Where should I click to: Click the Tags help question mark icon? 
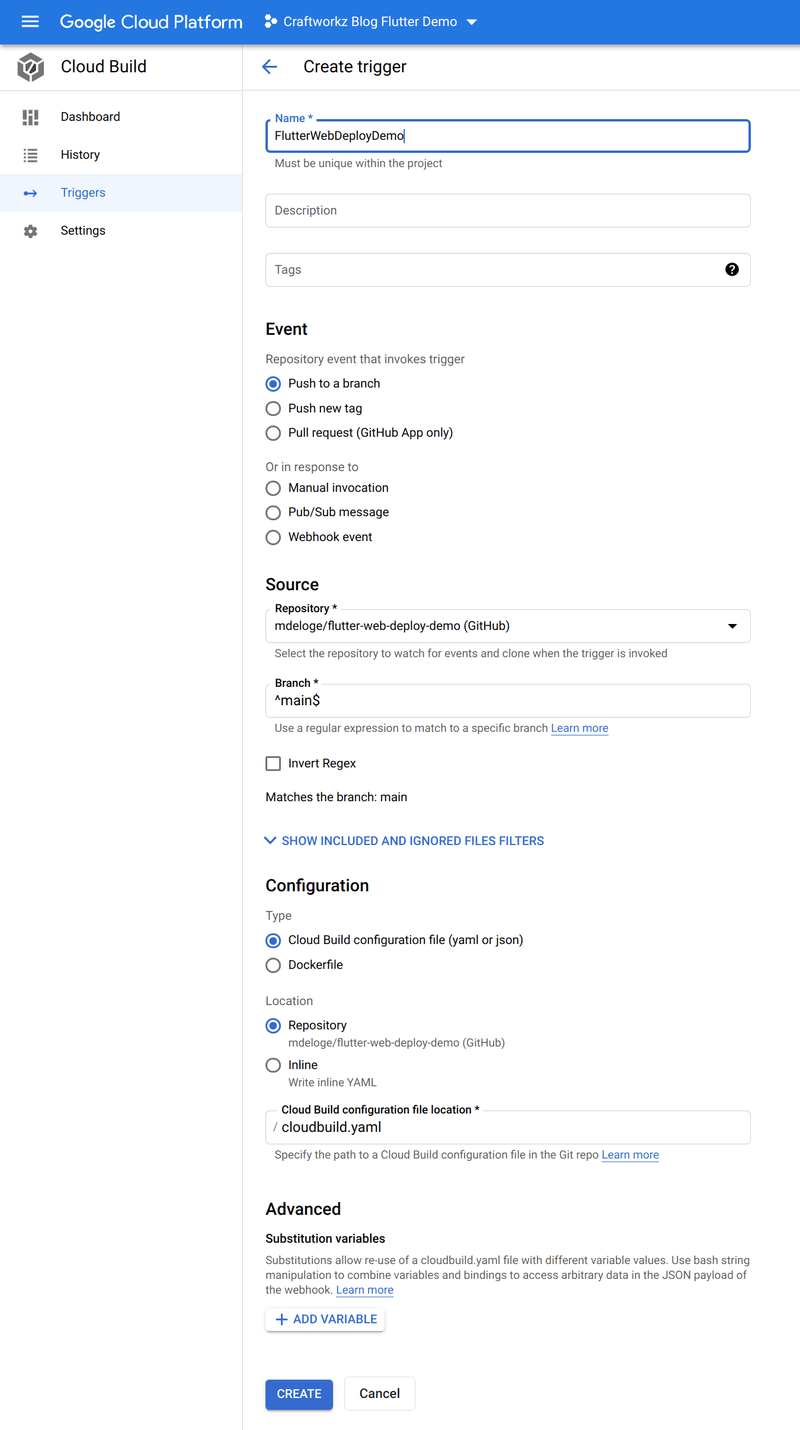(x=732, y=269)
